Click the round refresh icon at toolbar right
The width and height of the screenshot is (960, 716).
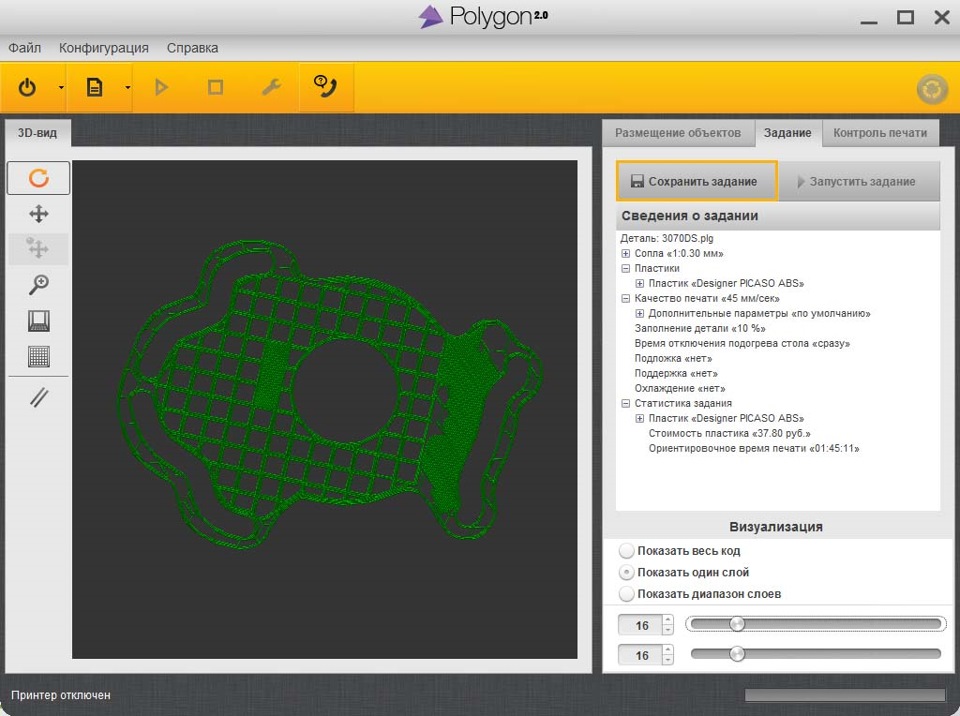pos(932,89)
